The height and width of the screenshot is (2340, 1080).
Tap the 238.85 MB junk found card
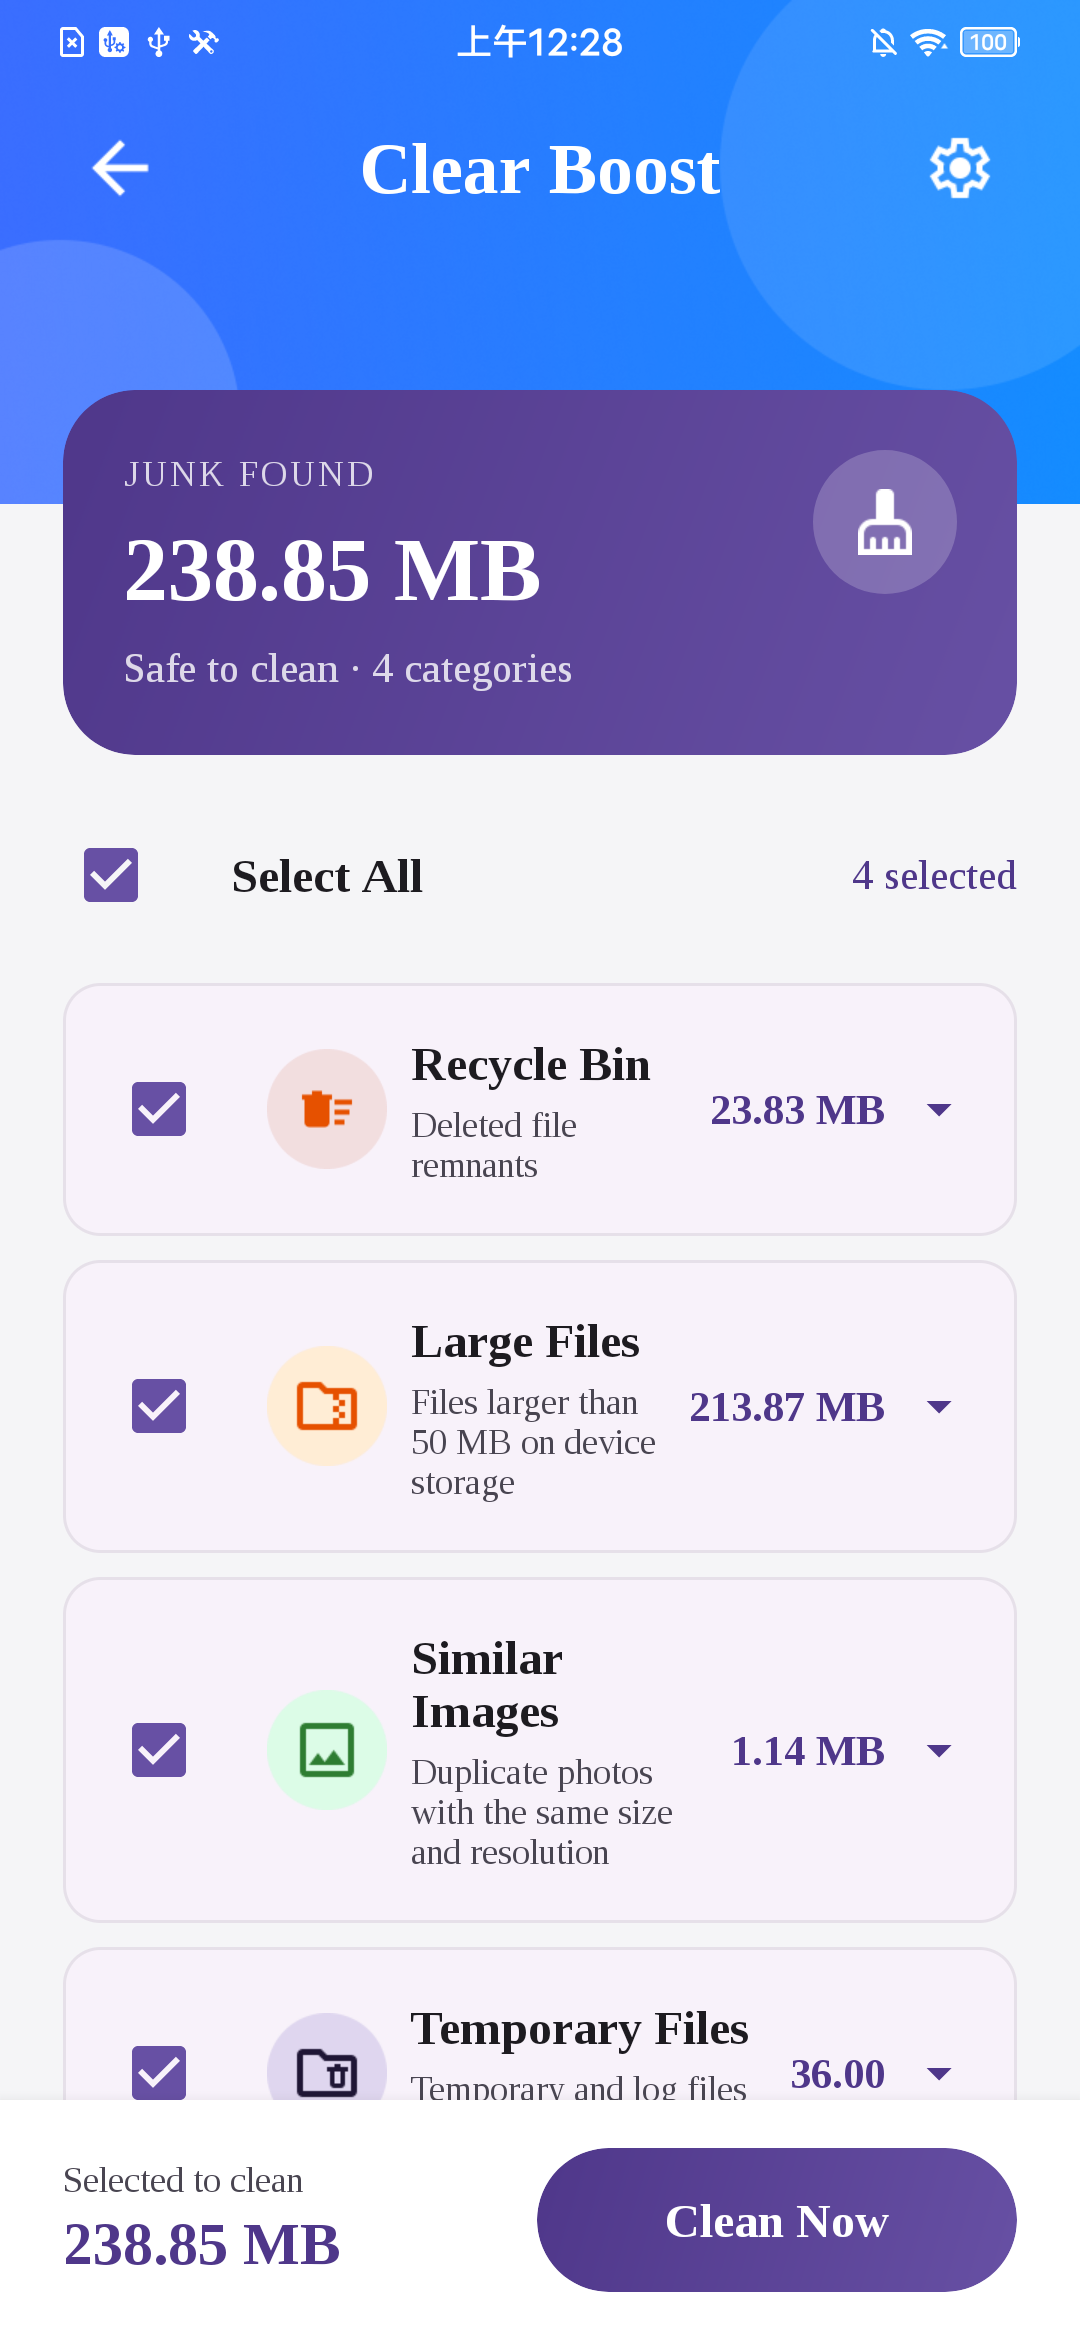540,572
